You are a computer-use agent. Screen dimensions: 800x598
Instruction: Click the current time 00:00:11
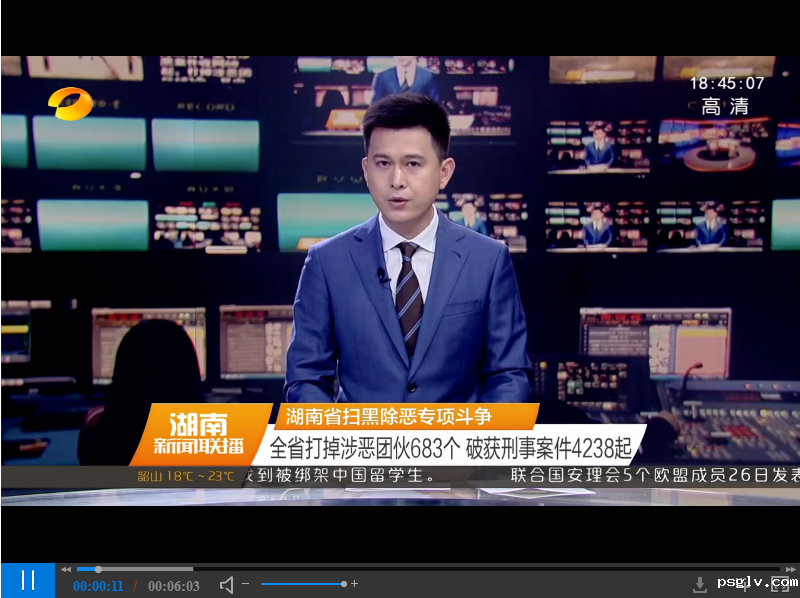click(98, 586)
